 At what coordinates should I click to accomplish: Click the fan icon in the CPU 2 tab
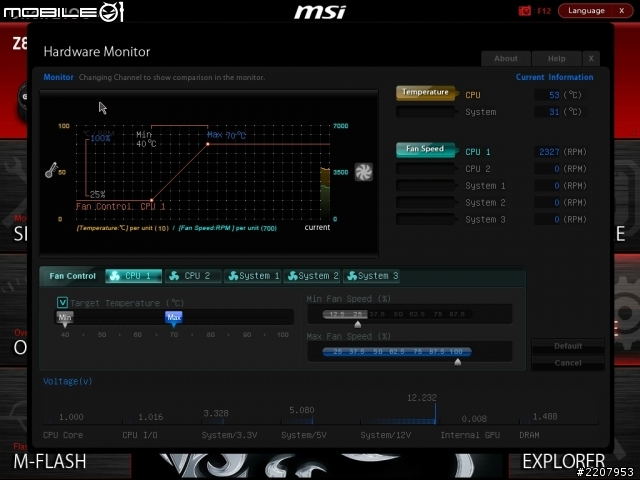point(174,276)
